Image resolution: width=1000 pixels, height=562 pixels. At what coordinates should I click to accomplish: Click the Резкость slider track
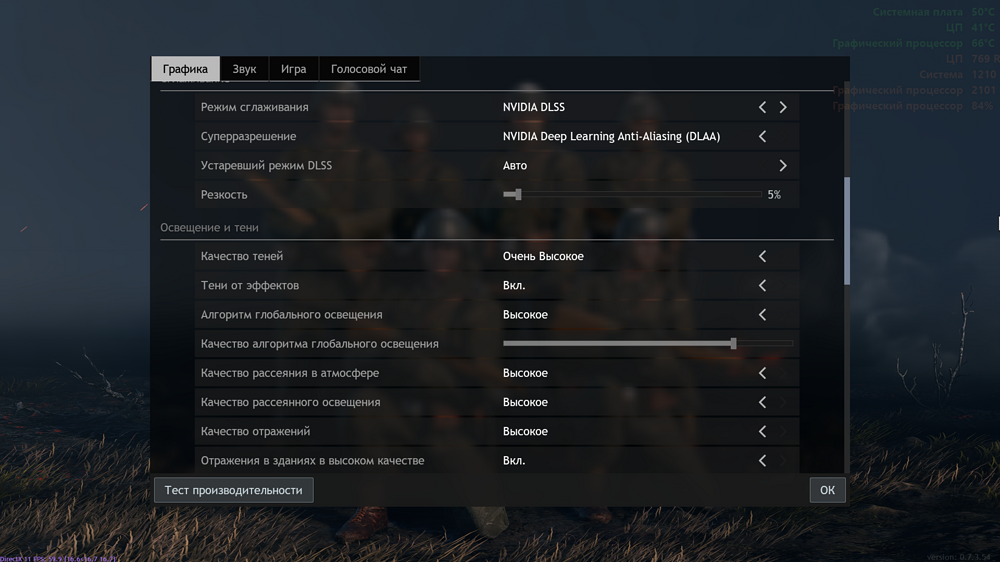pyautogui.click(x=640, y=195)
